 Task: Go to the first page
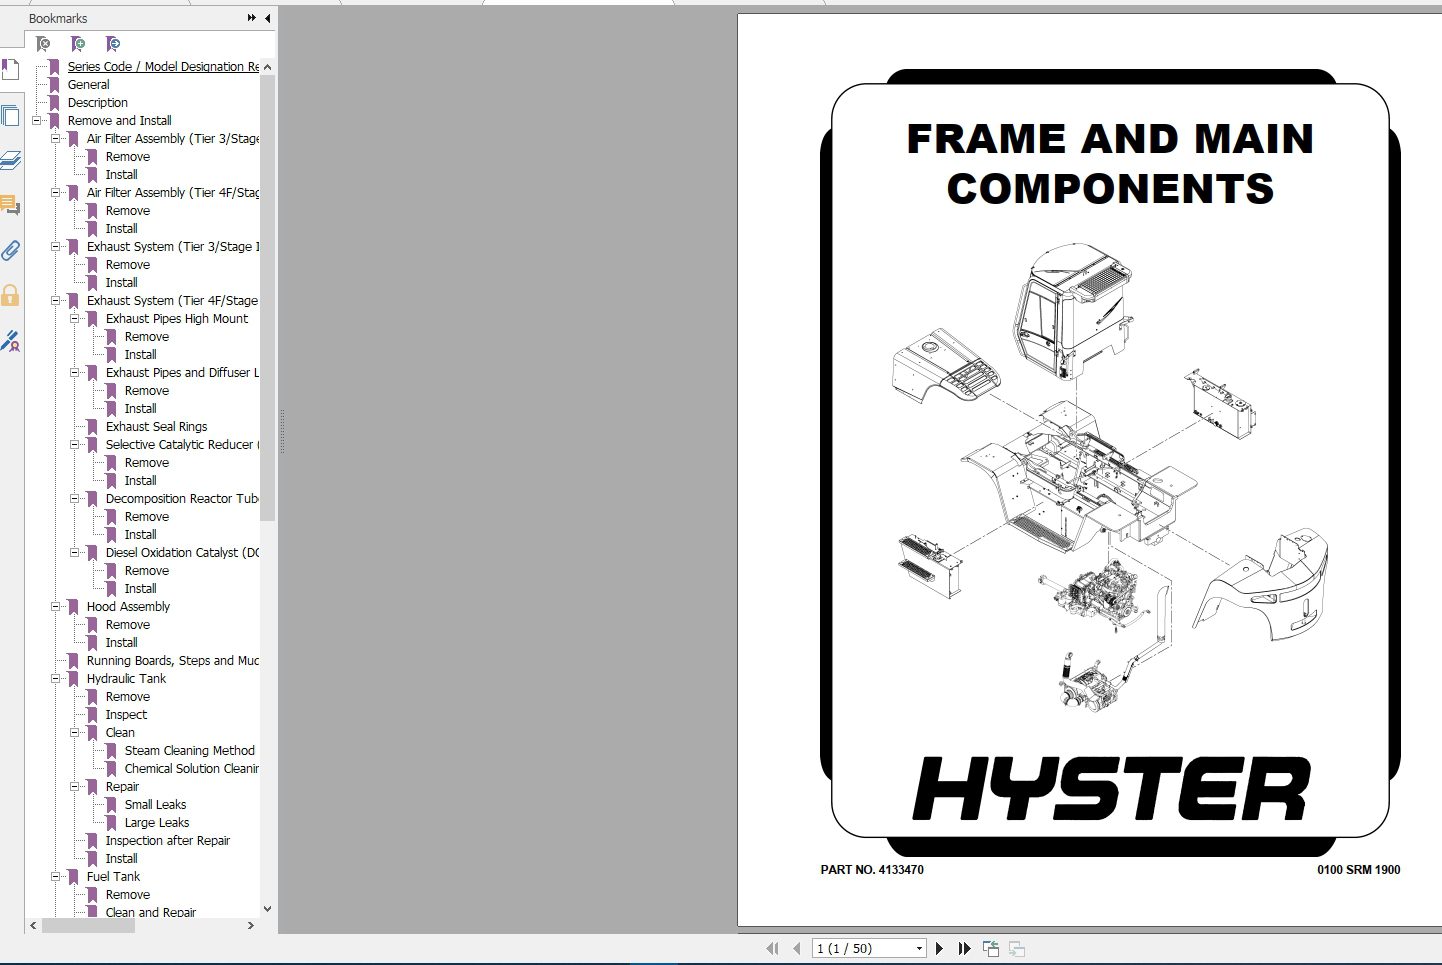pos(772,948)
